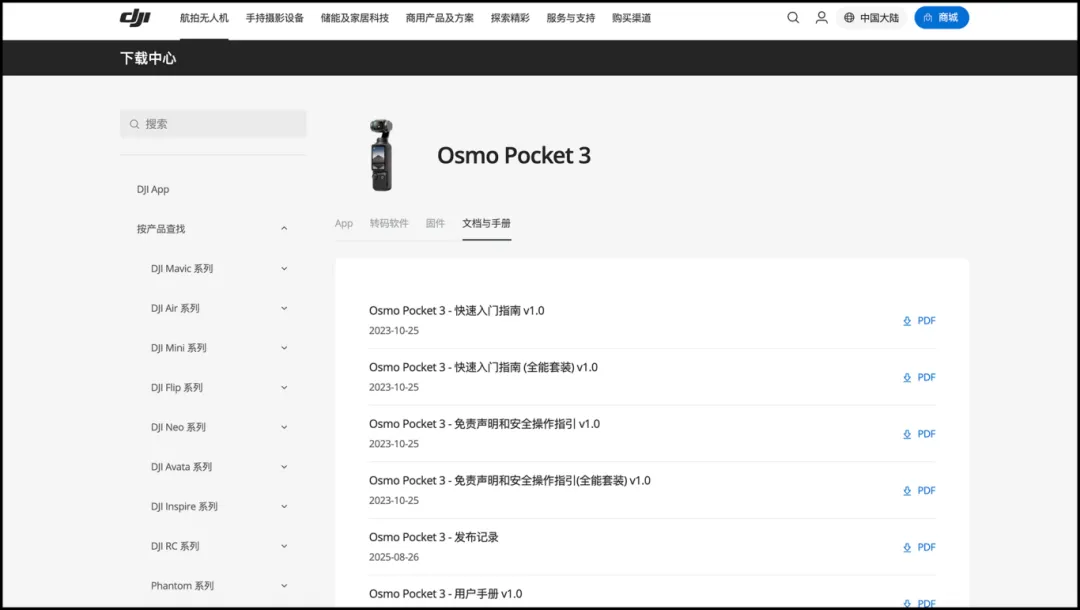
Task: Click title Osmo Pocket 3 - 发布记录
Action: click(x=433, y=537)
